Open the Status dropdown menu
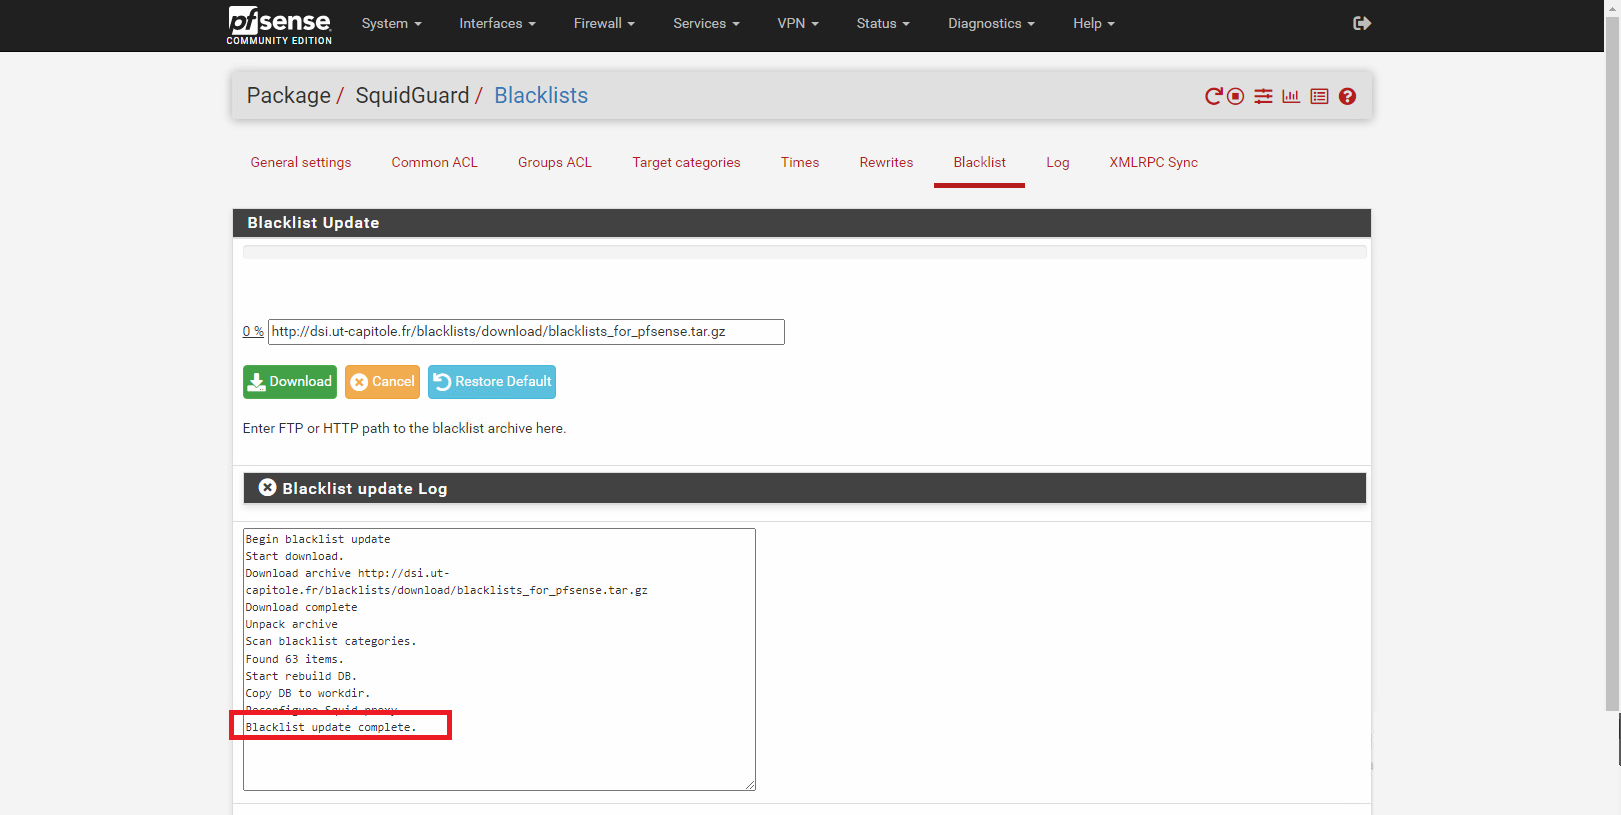Image resolution: width=1621 pixels, height=815 pixels. 883,23
